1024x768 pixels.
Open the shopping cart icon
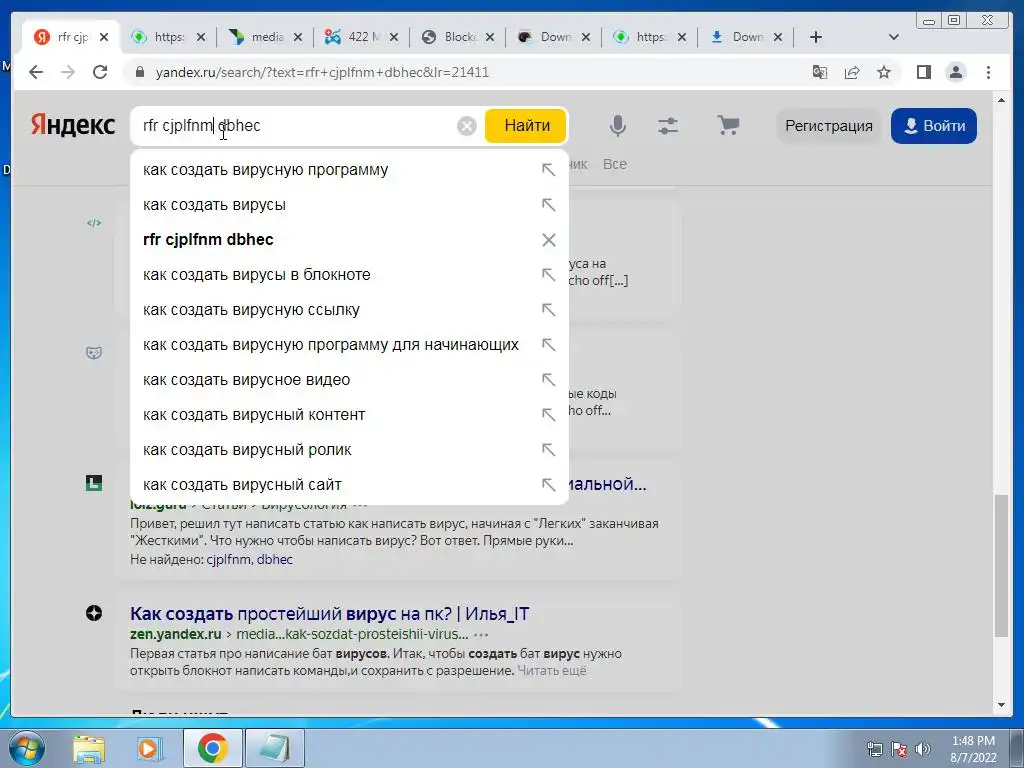point(728,125)
